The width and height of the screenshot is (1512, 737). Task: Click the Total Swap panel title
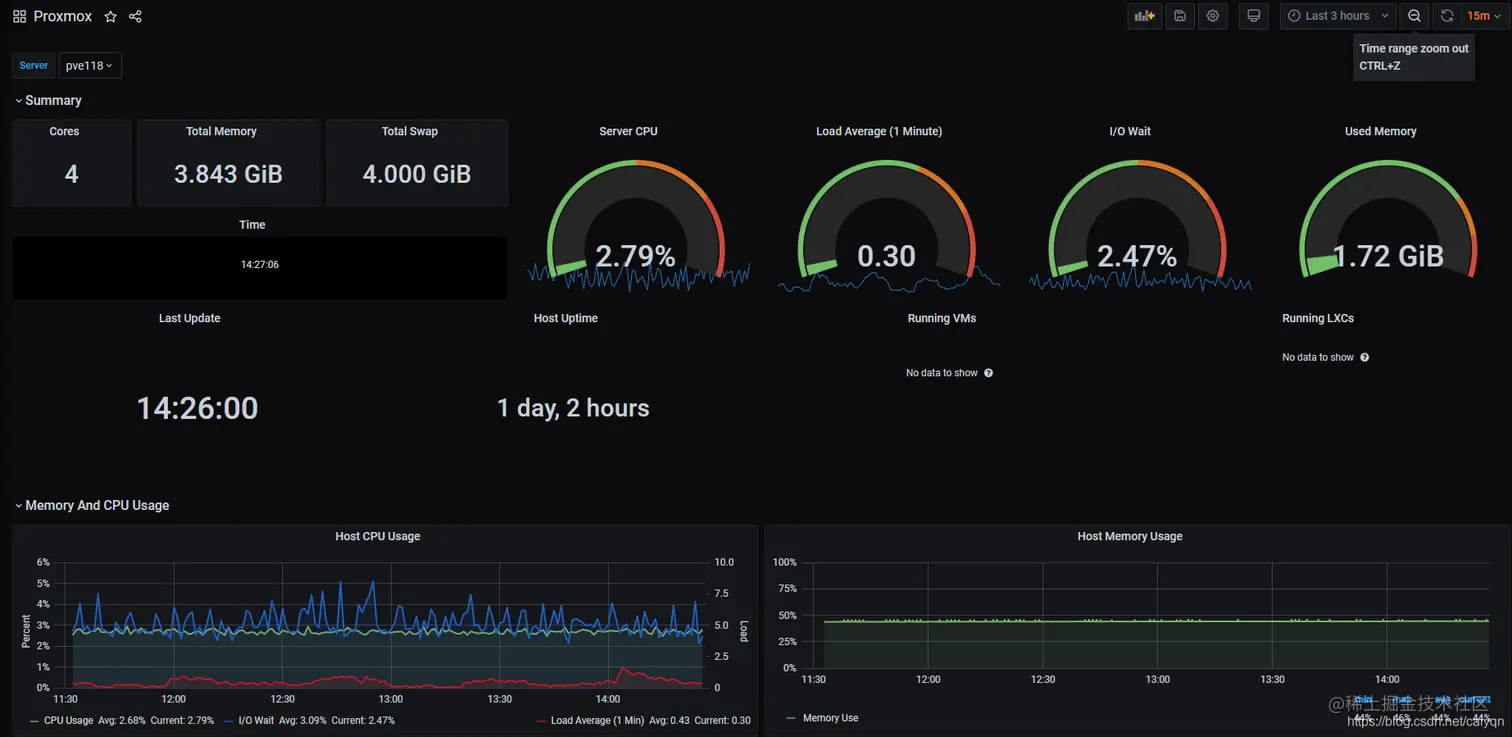pyautogui.click(x=410, y=131)
